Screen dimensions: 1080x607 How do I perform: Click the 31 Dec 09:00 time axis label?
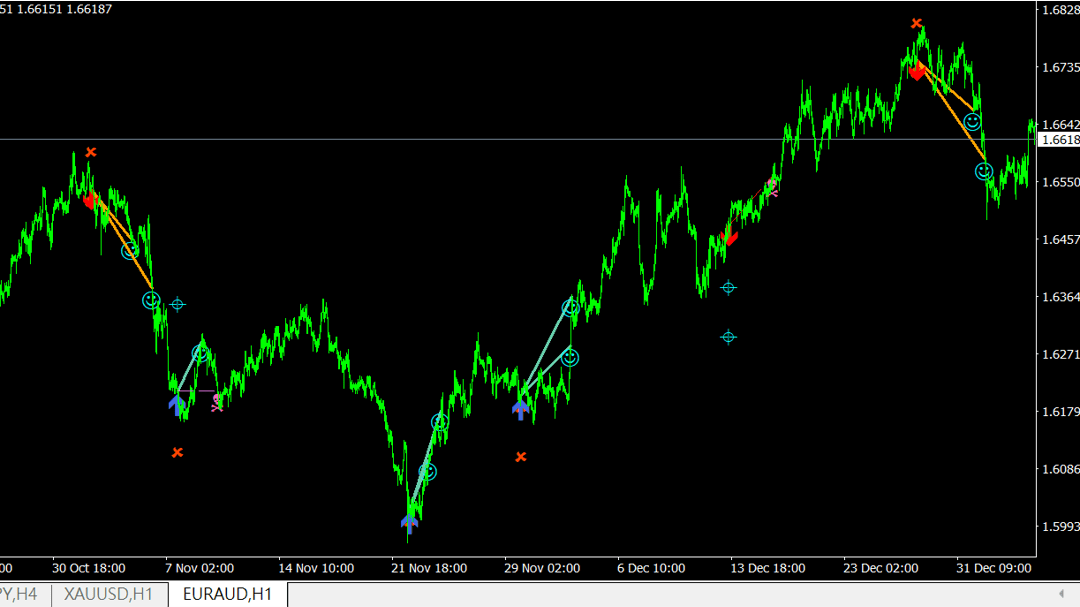tap(993, 568)
